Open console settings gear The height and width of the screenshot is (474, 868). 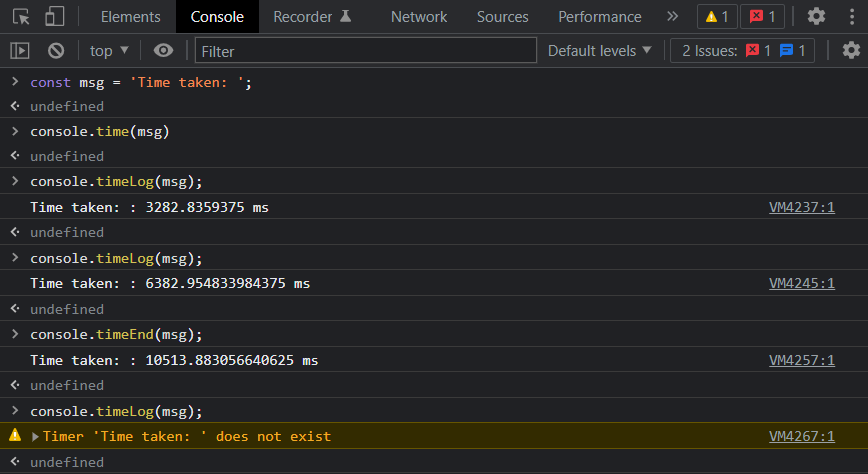click(851, 51)
